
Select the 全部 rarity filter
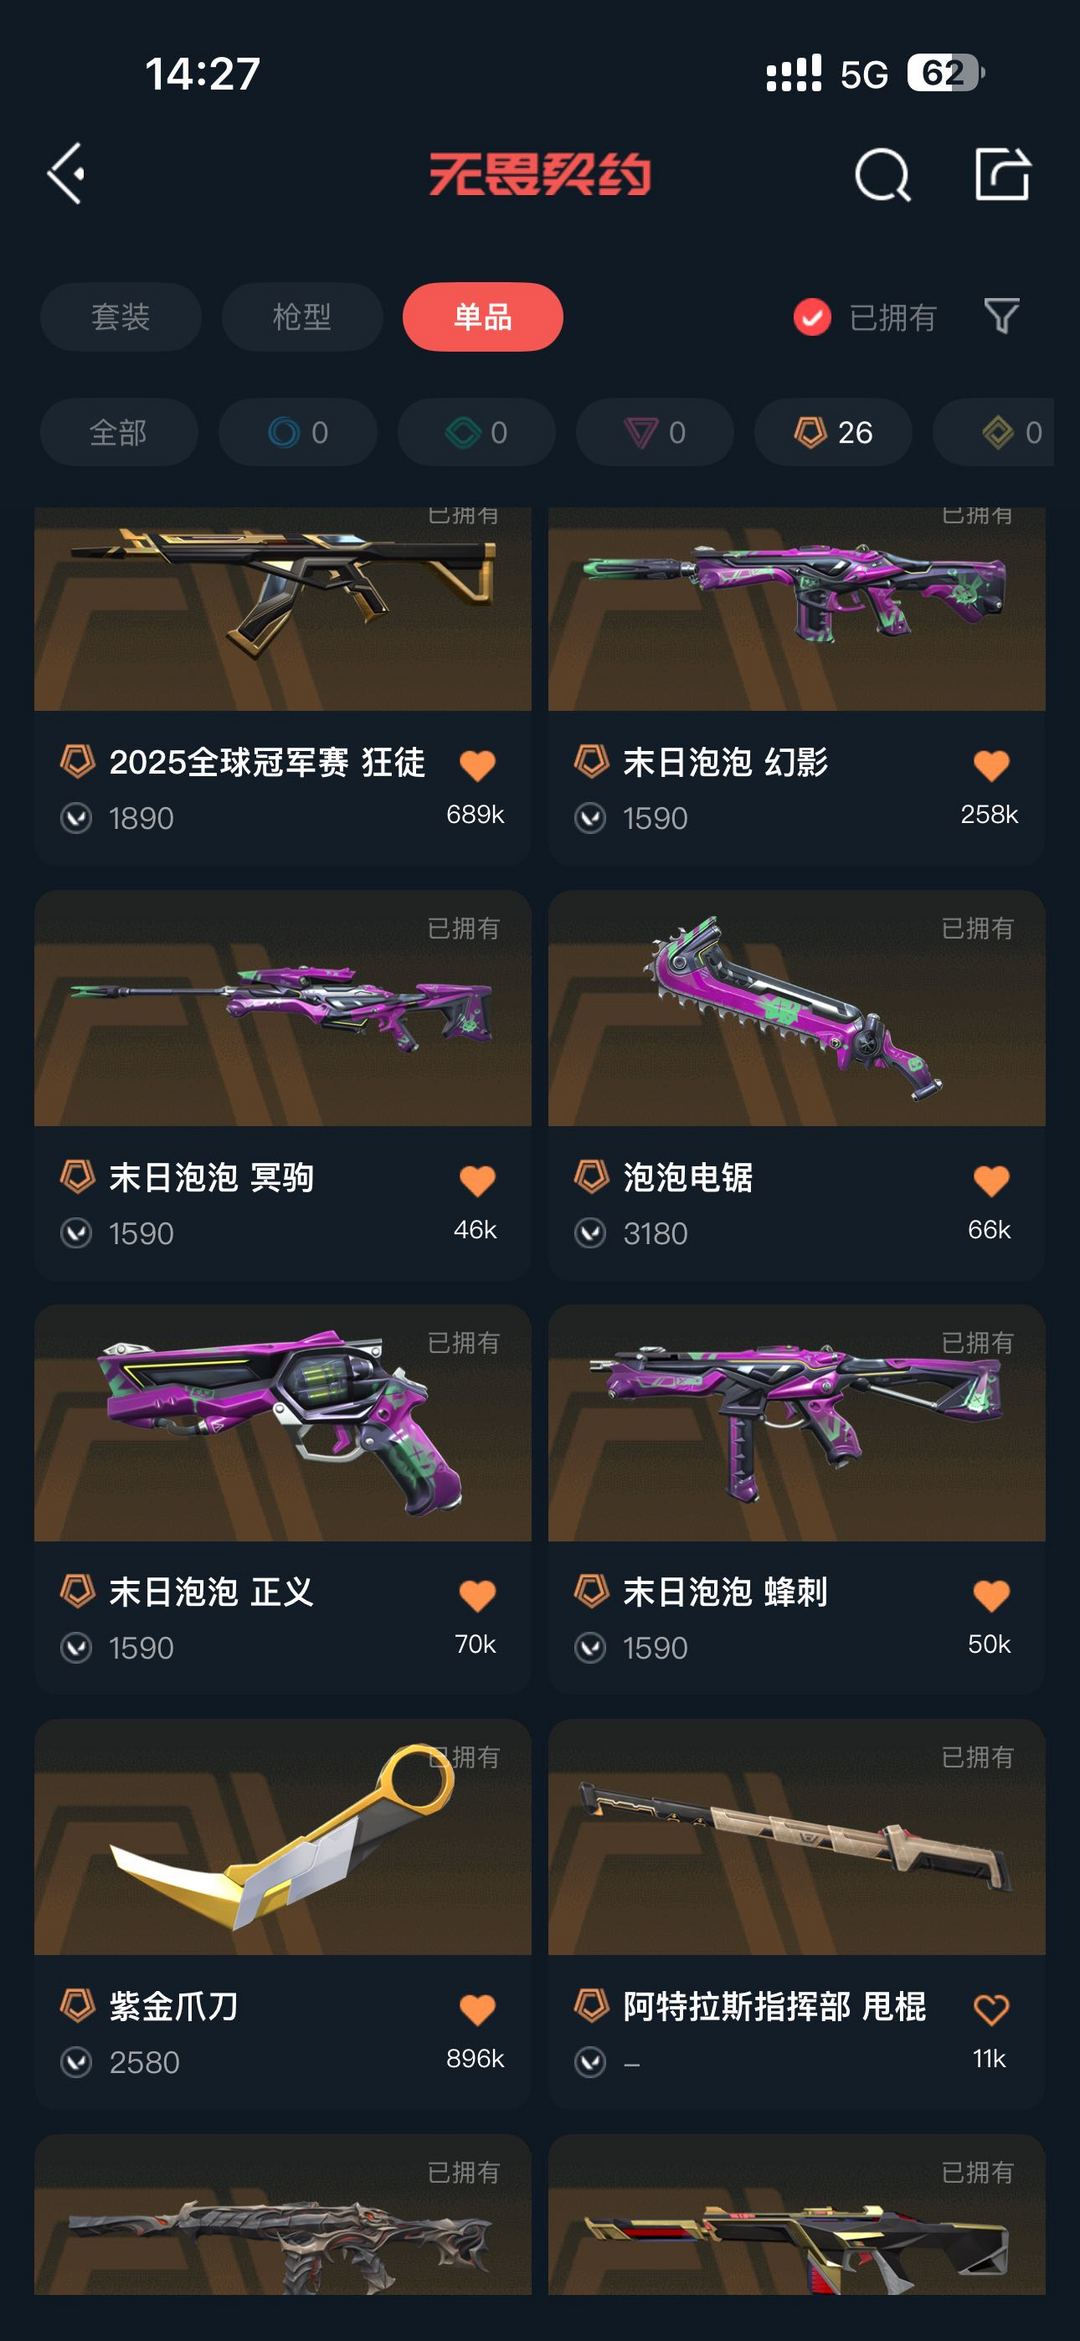click(x=119, y=432)
